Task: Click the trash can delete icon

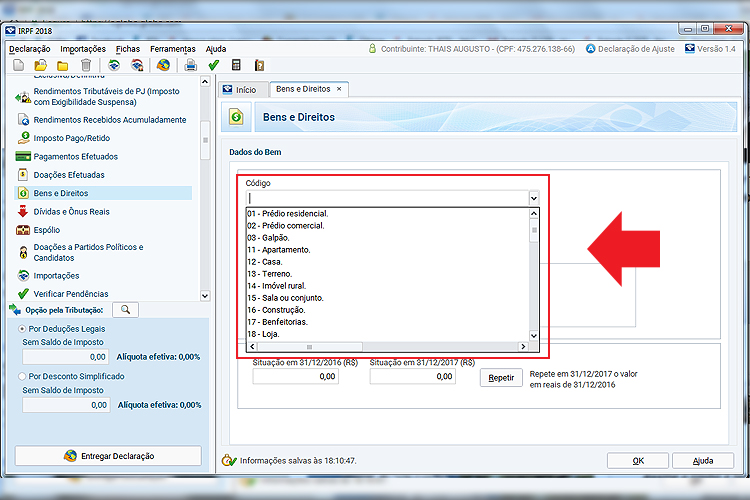Action: tap(86, 65)
